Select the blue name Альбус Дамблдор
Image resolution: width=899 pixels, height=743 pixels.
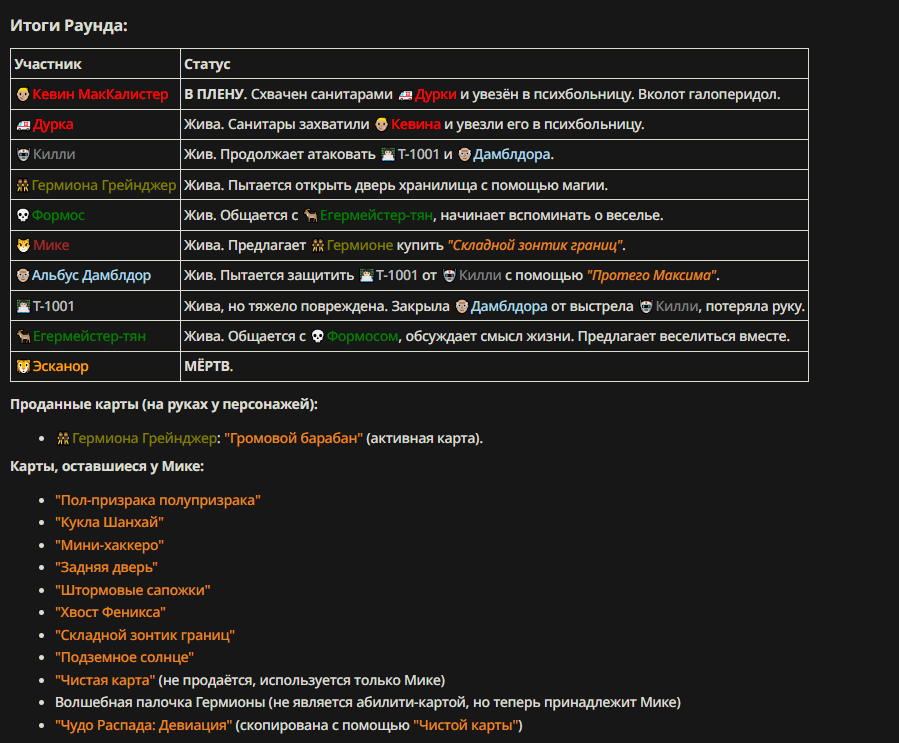pos(91,276)
